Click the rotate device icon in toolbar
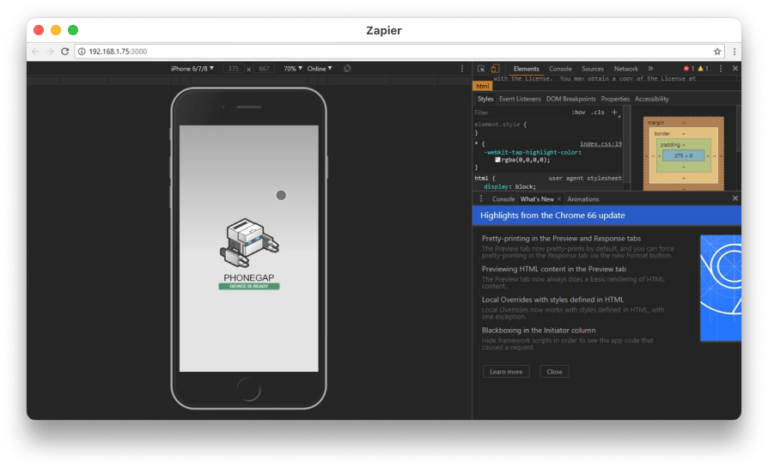Image resolution: width=768 pixels, height=468 pixels. pos(347,69)
